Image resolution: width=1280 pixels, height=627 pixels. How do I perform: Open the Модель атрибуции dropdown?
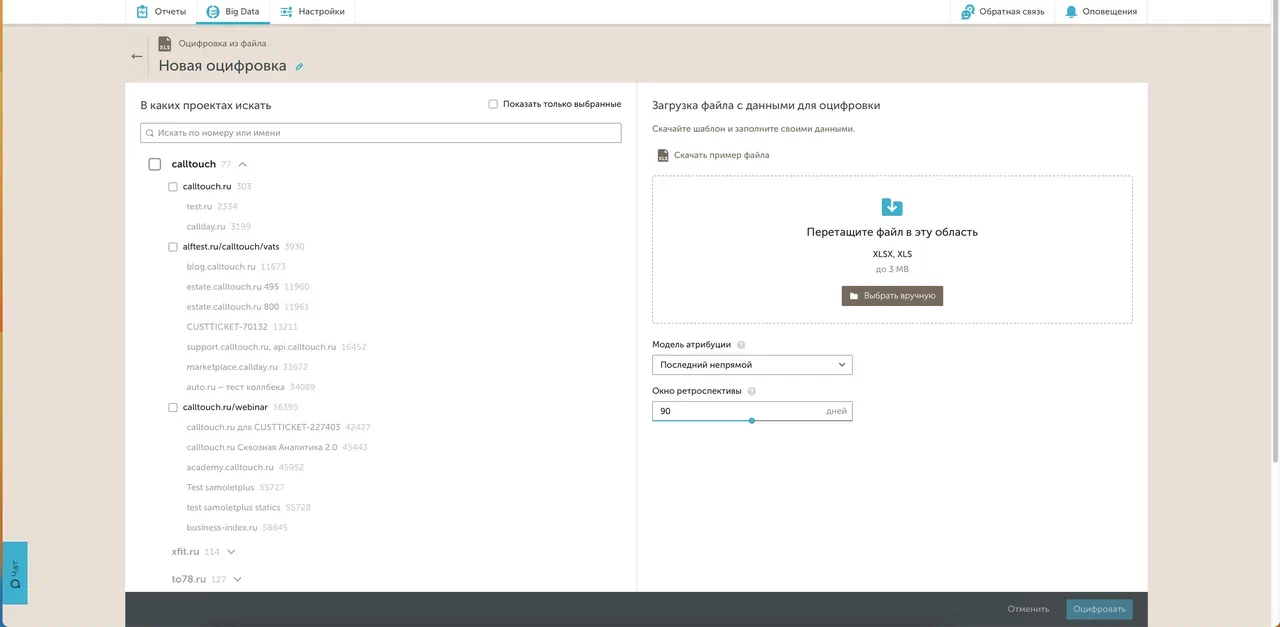click(x=752, y=365)
